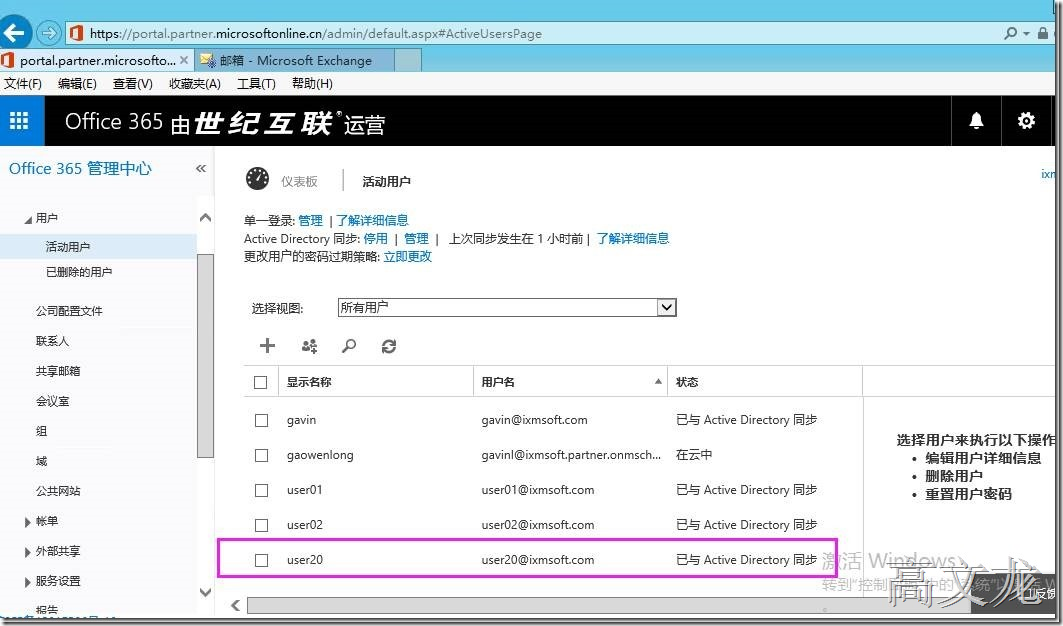The image size is (1063, 626).
Task: Open 会议室 in left navigation
Action: pos(52,401)
